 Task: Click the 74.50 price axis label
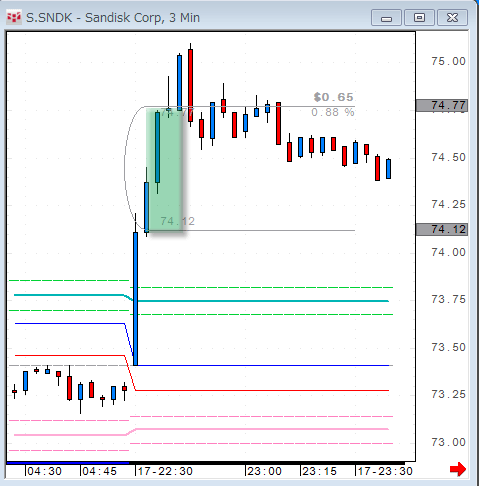[448, 157]
